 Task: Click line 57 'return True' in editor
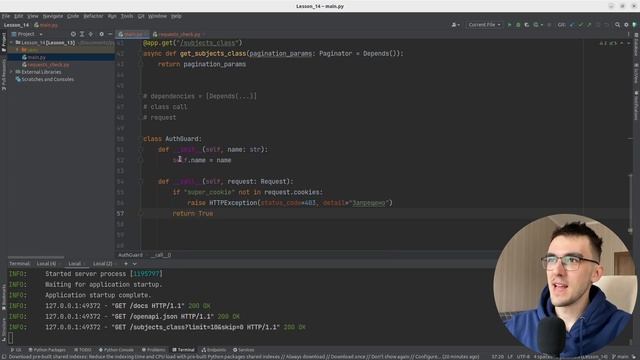[x=193, y=213]
